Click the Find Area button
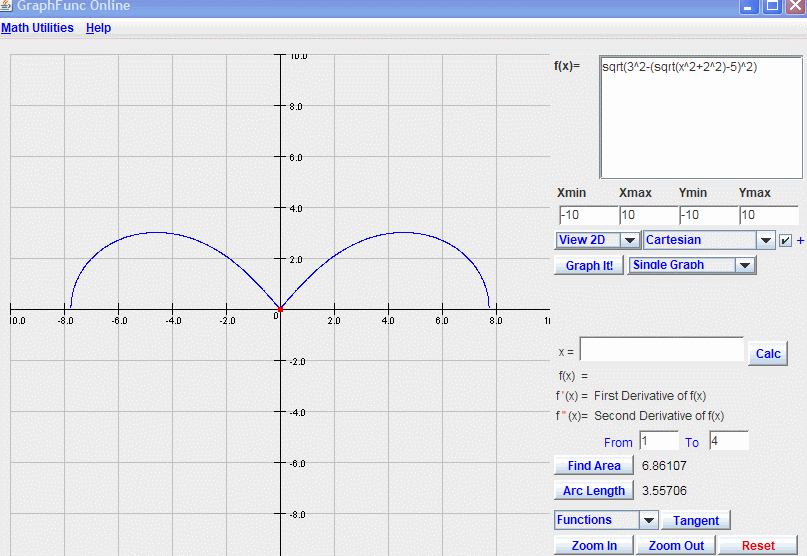The image size is (807, 556). 594,465
